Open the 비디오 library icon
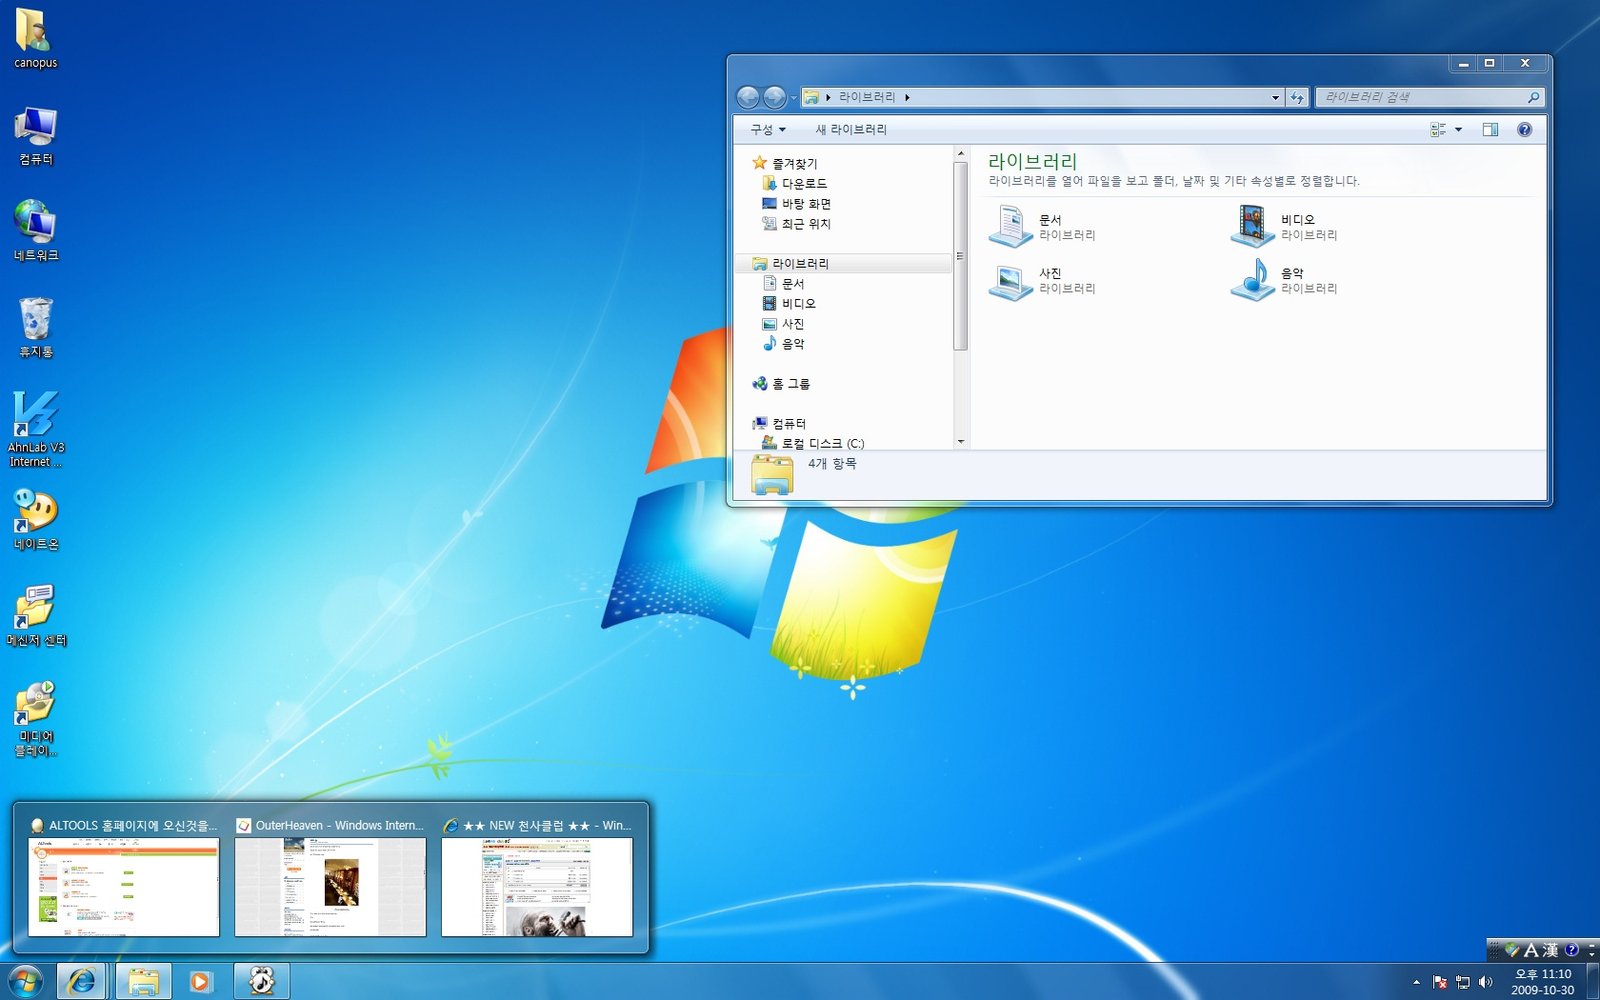This screenshot has width=1600, height=1000. point(1252,226)
